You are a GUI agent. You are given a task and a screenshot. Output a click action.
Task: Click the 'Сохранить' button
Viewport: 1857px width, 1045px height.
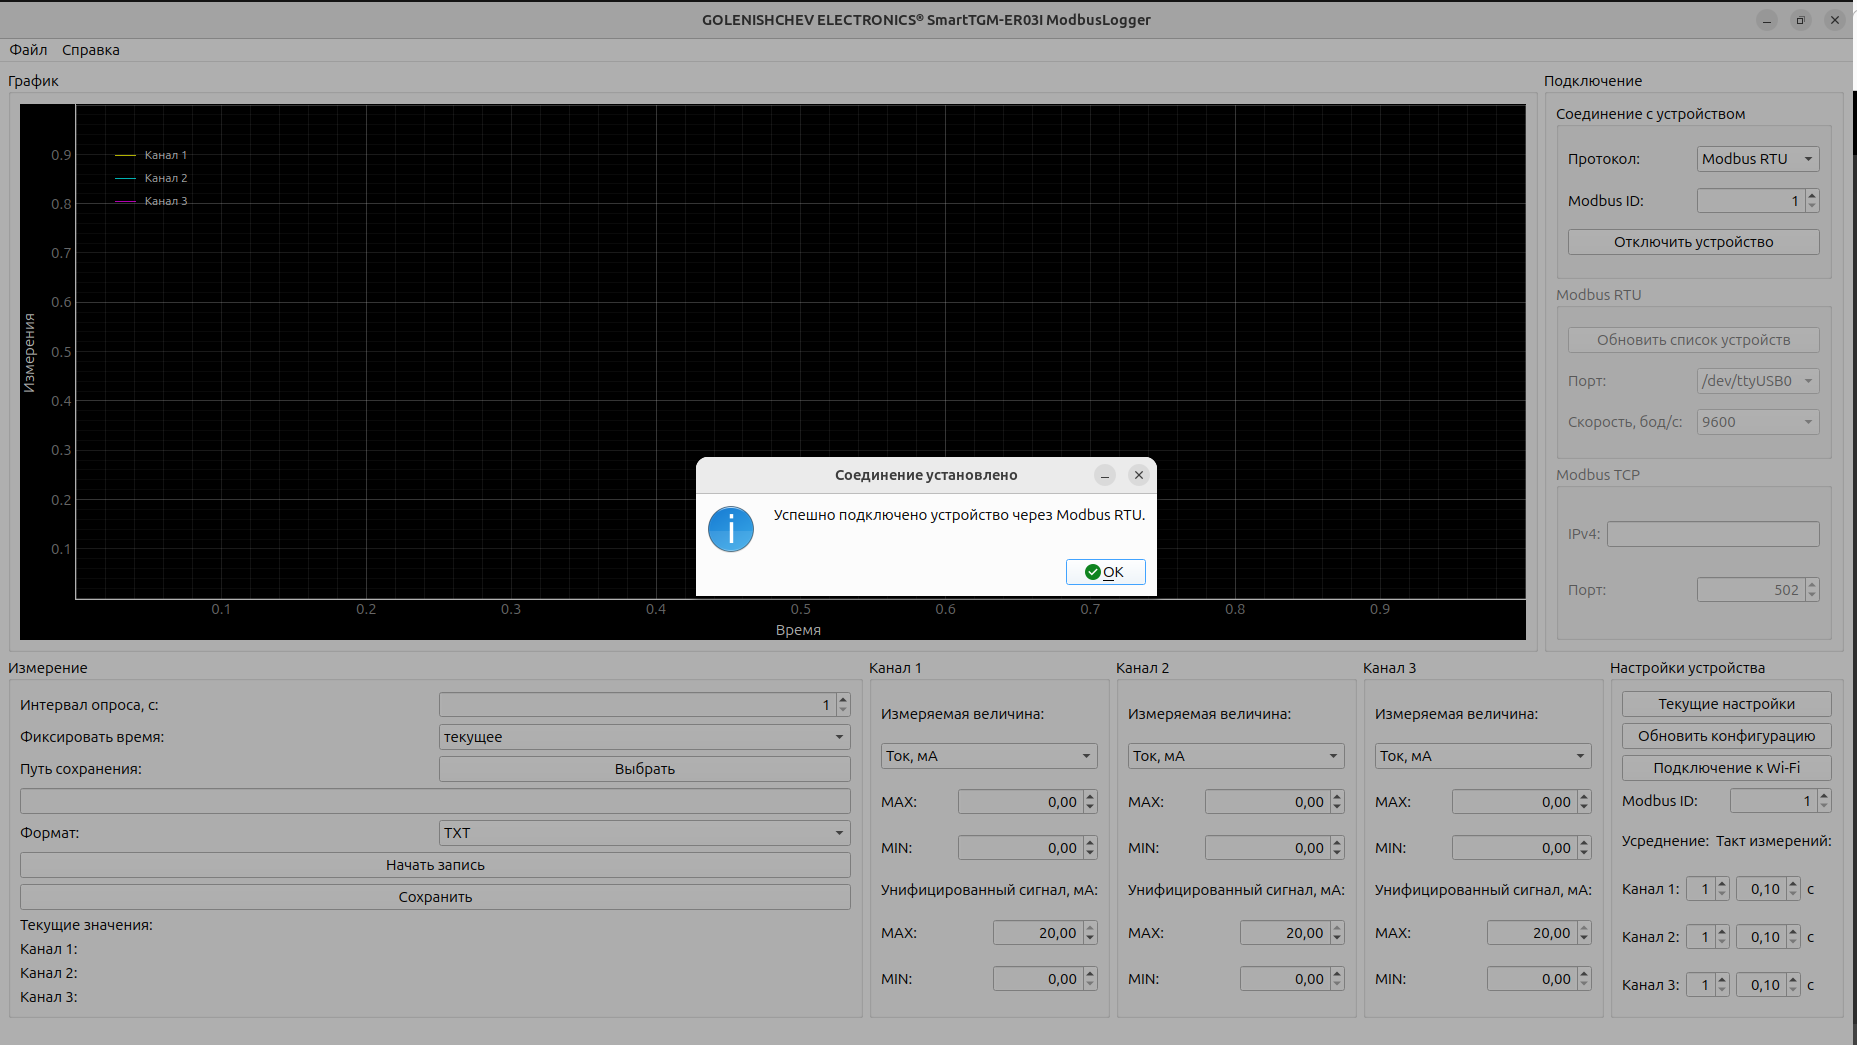435,897
